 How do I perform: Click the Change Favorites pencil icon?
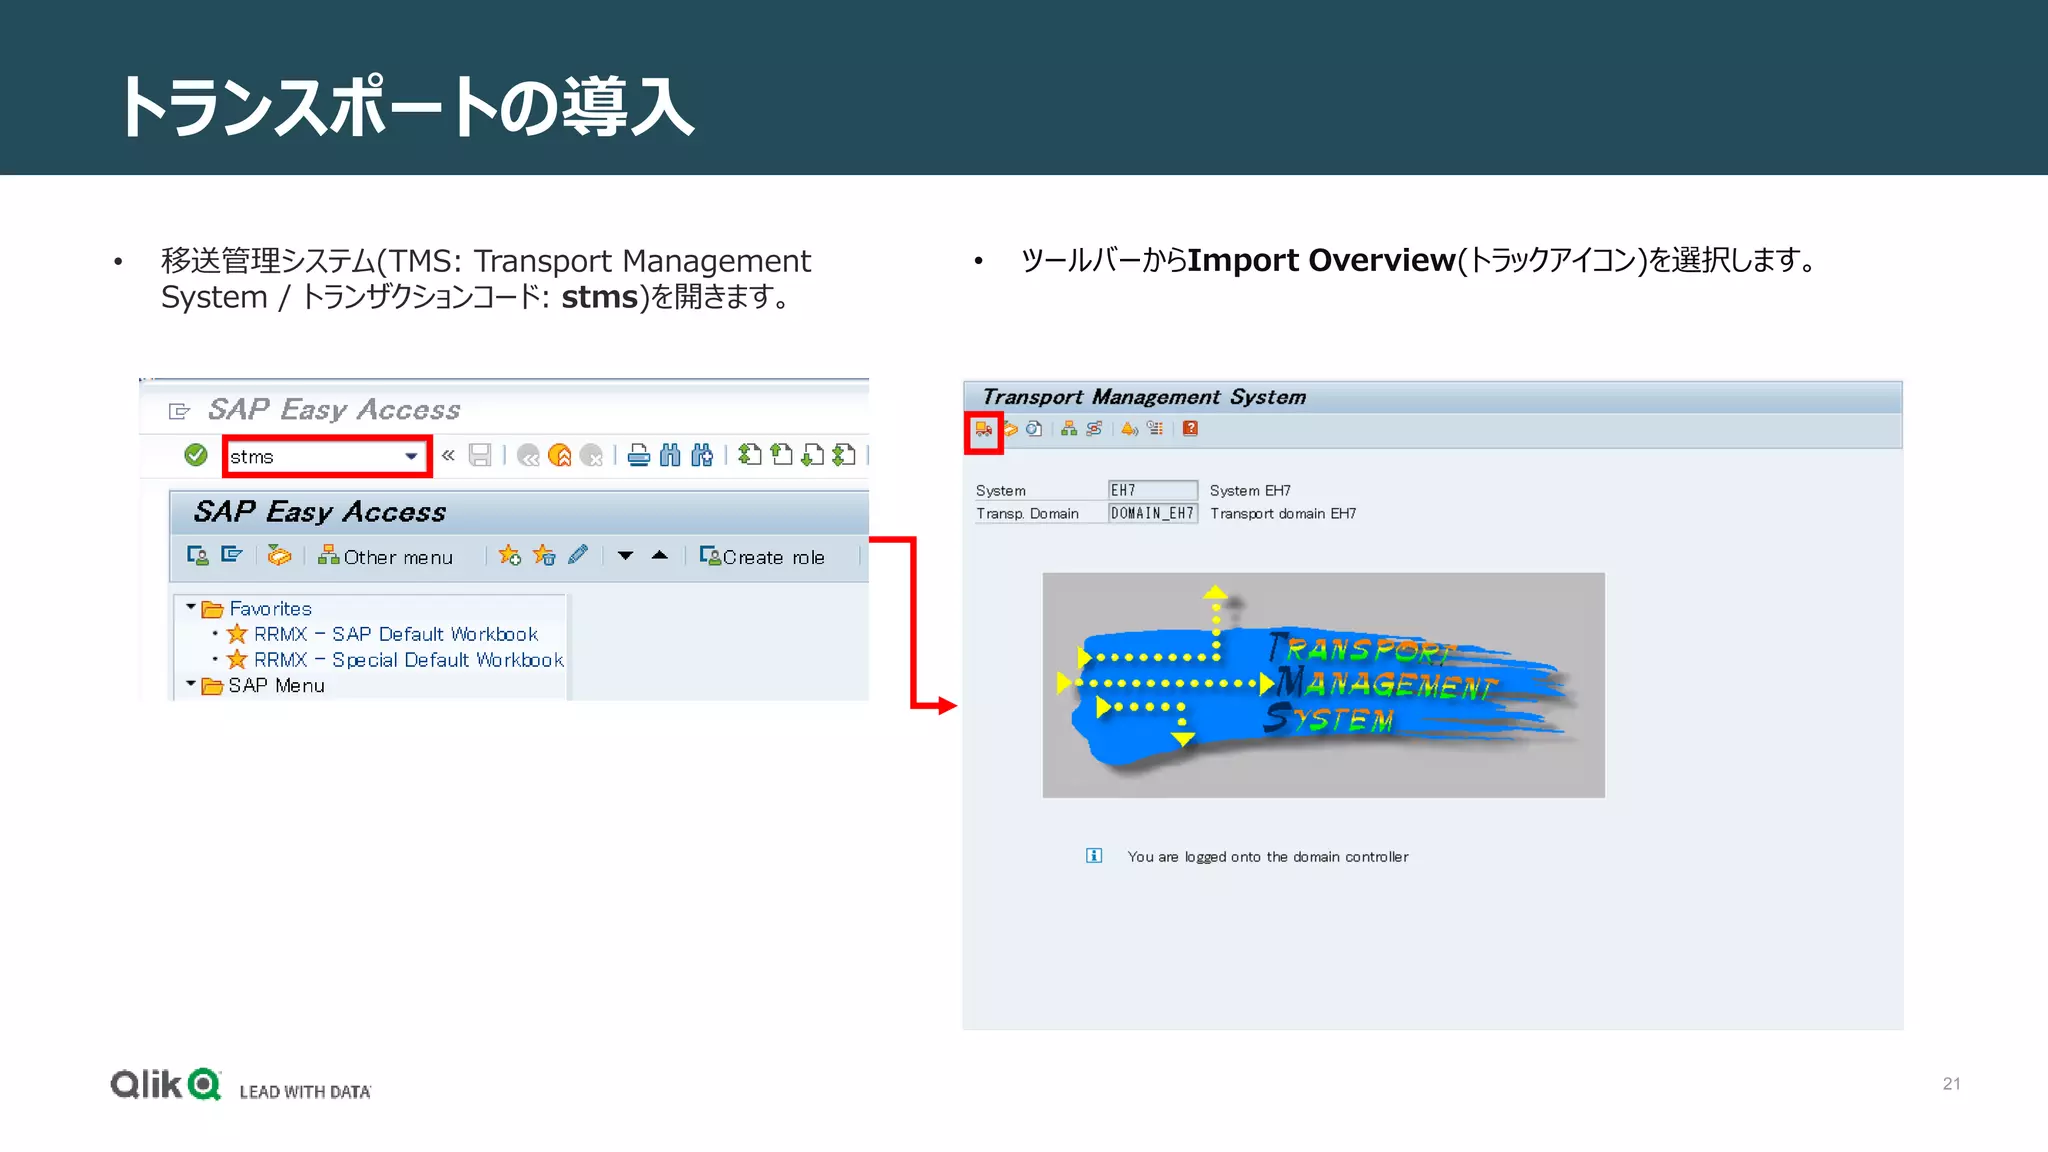[x=578, y=554]
